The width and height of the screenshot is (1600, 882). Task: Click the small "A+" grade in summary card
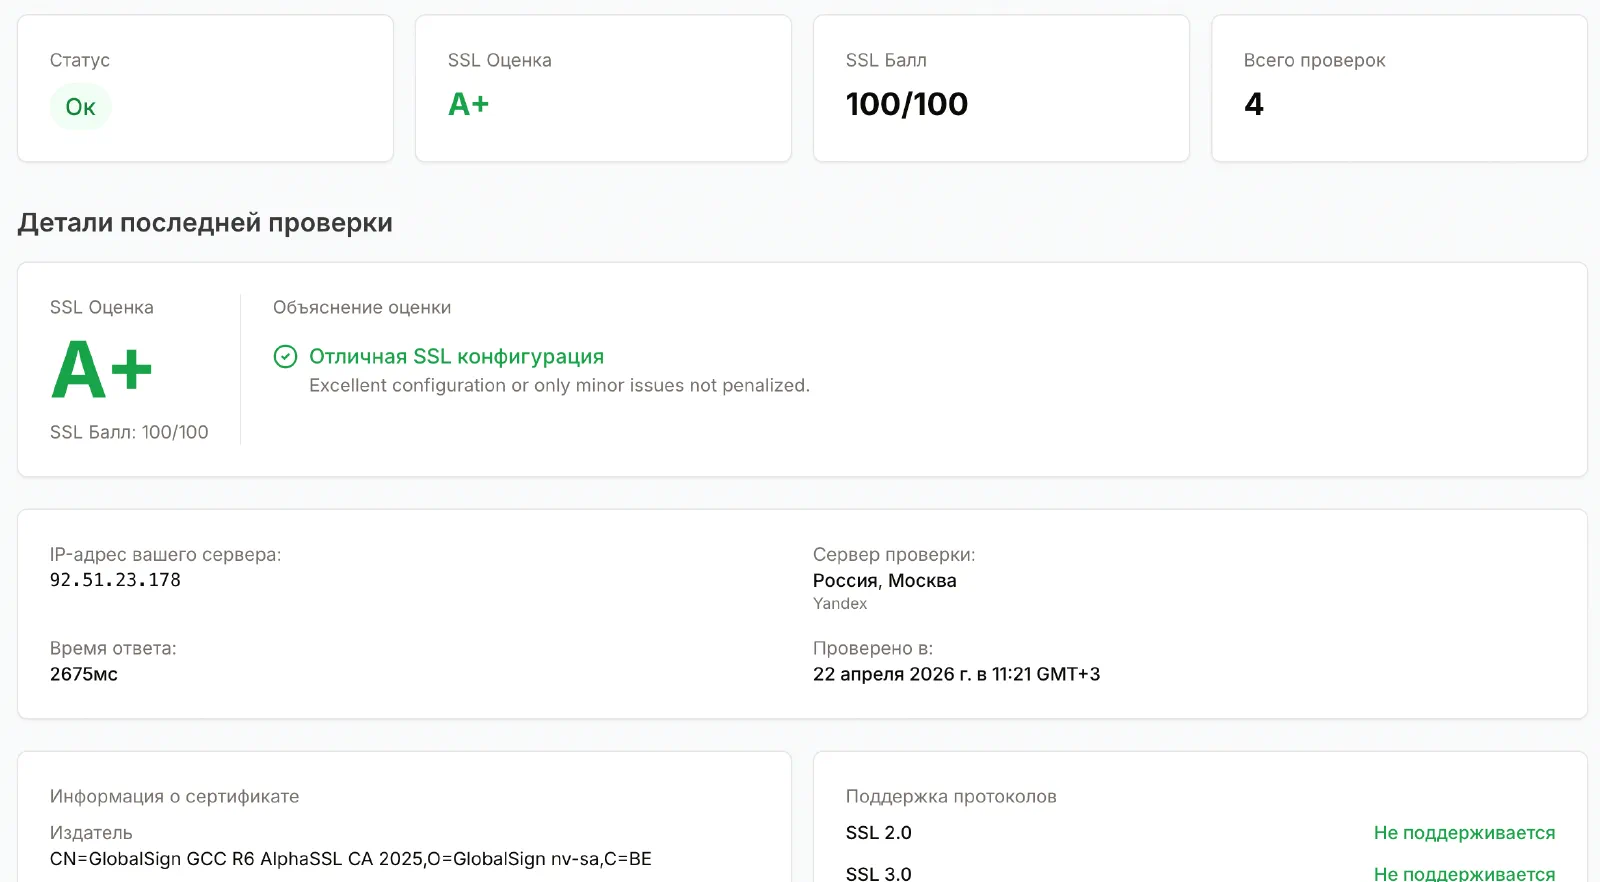[468, 104]
